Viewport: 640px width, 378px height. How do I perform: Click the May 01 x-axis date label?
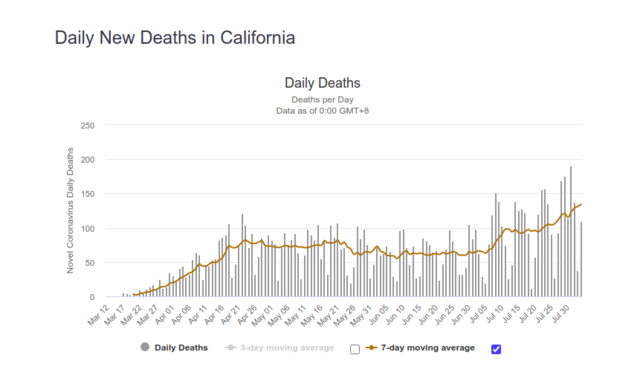pos(262,315)
